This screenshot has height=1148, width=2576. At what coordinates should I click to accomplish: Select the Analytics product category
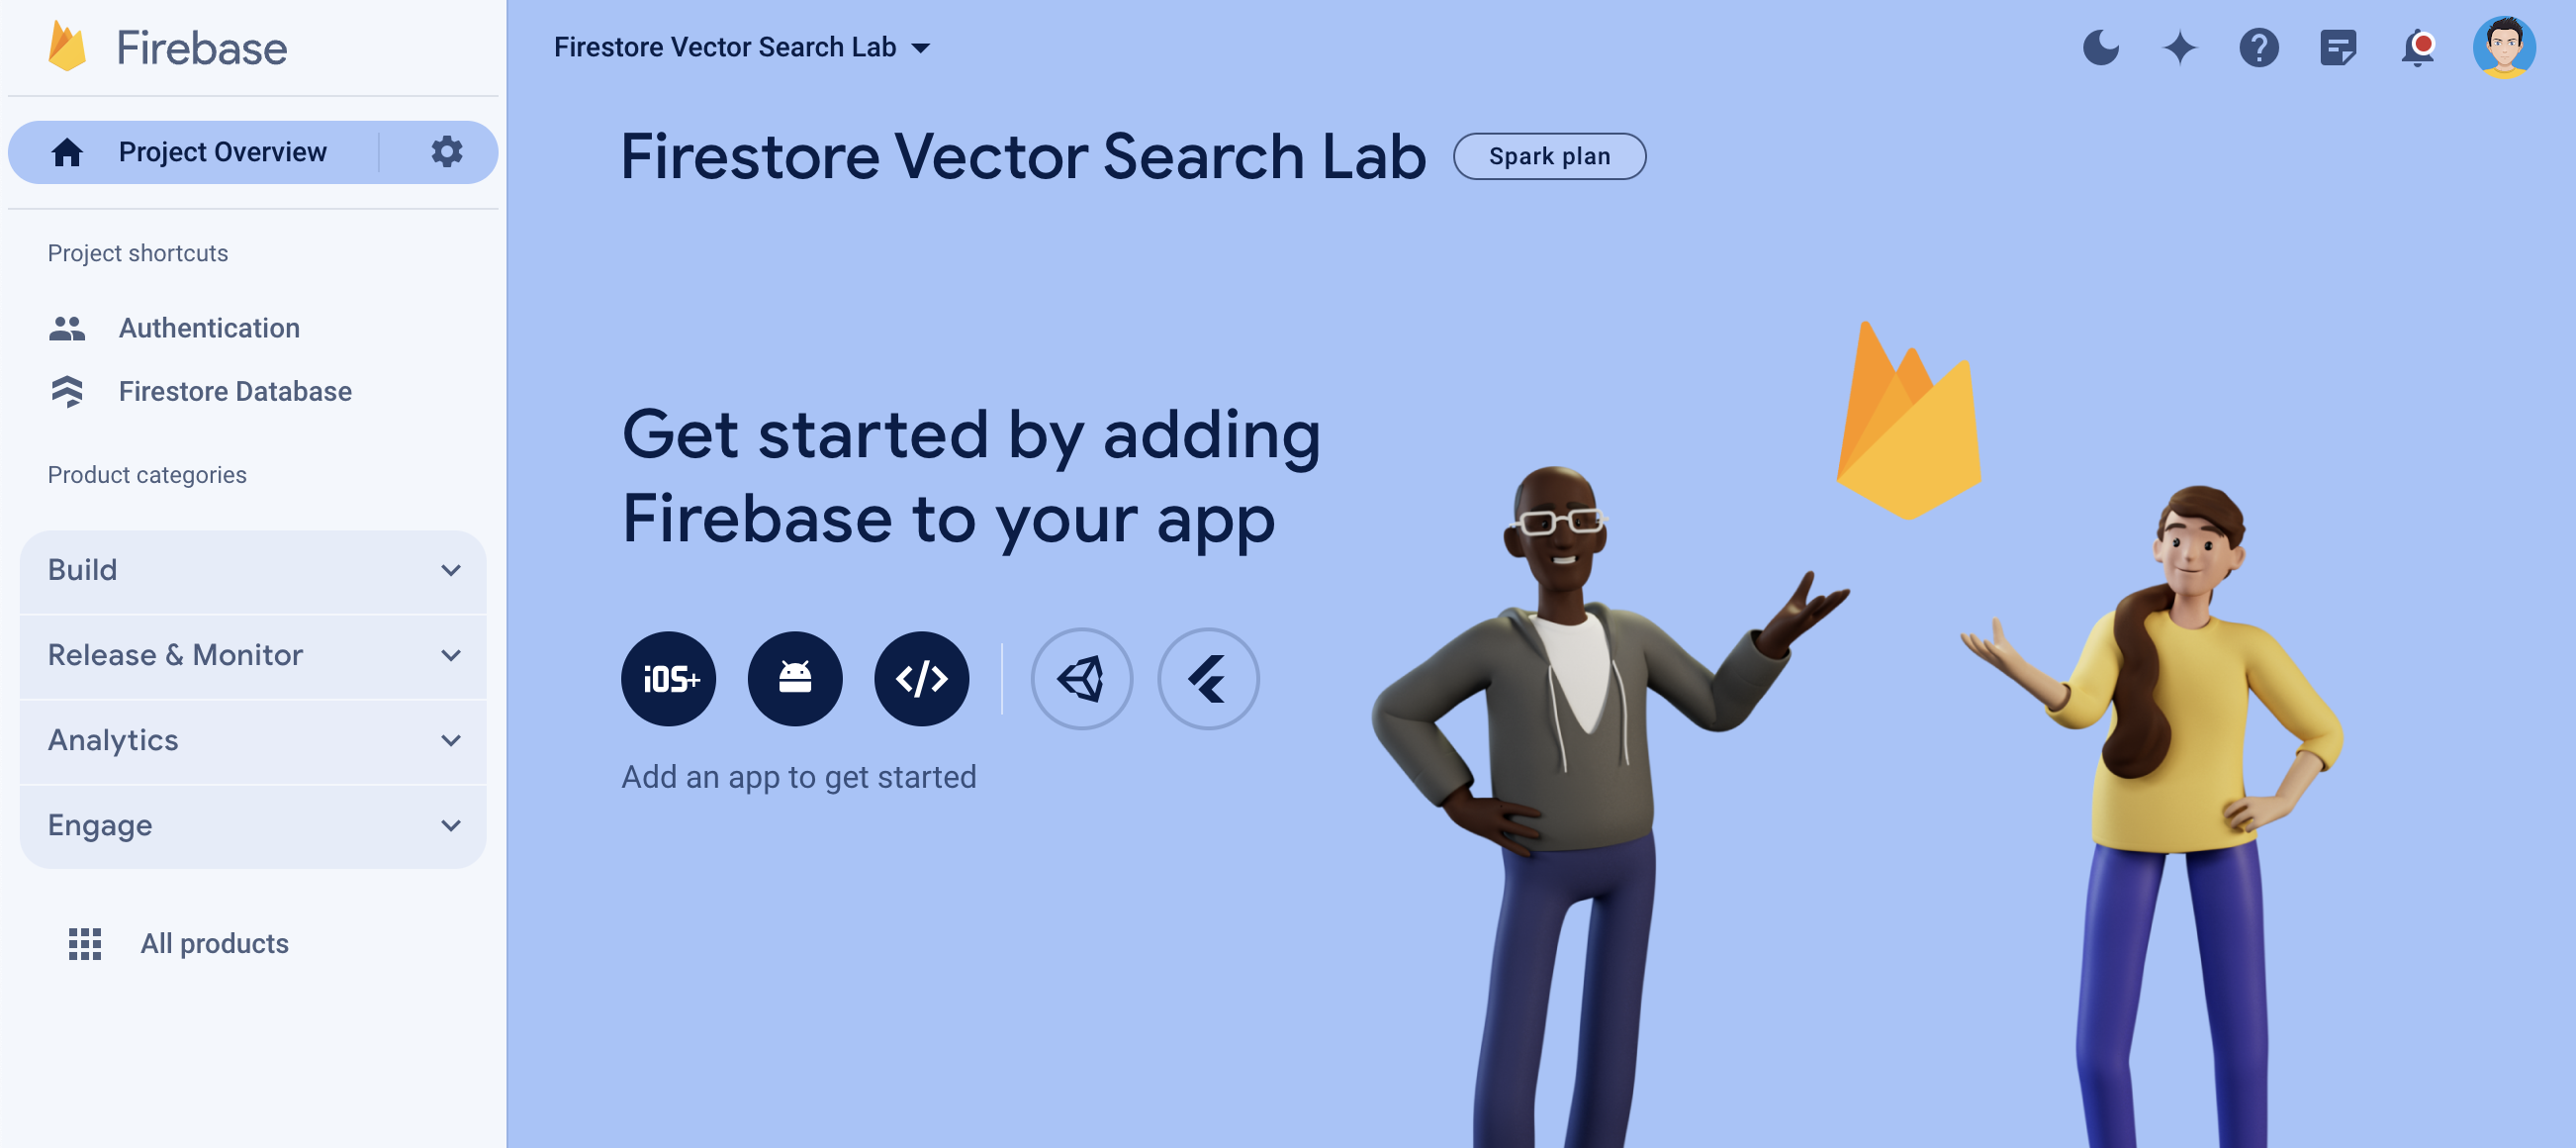[x=253, y=740]
